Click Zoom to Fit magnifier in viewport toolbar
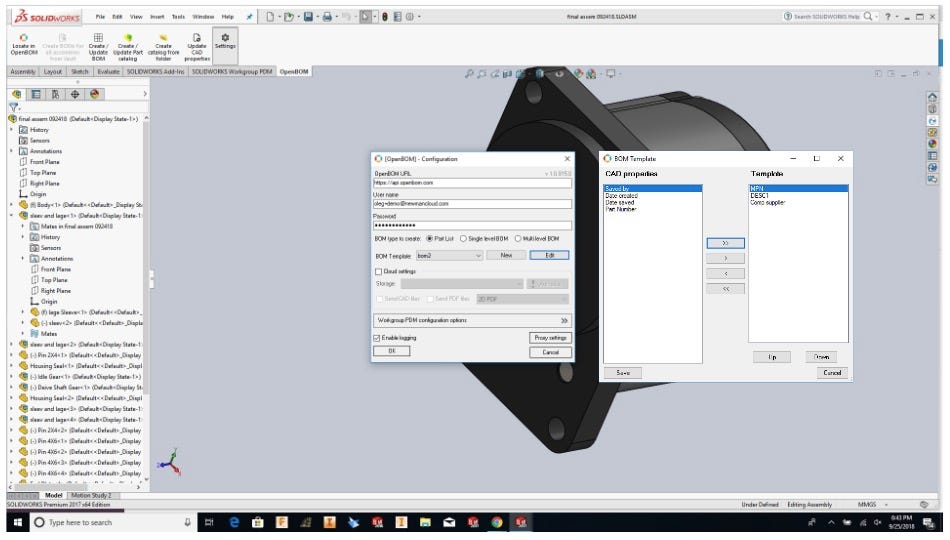Viewport: 950px width, 540px height. pos(468,73)
